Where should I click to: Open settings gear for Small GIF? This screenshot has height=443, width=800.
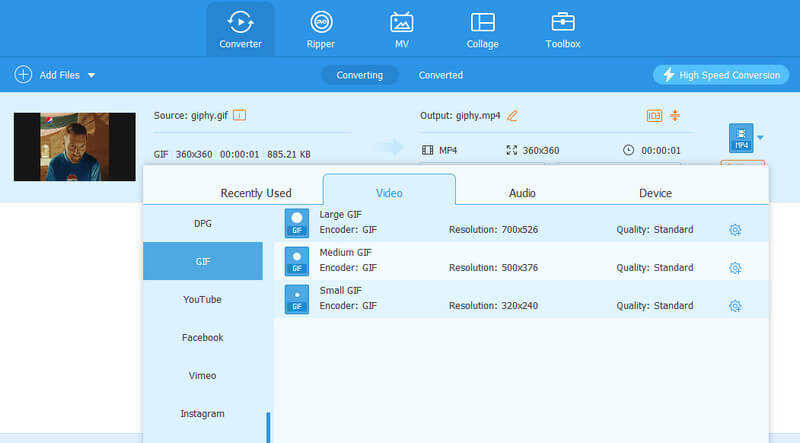pyautogui.click(x=735, y=306)
